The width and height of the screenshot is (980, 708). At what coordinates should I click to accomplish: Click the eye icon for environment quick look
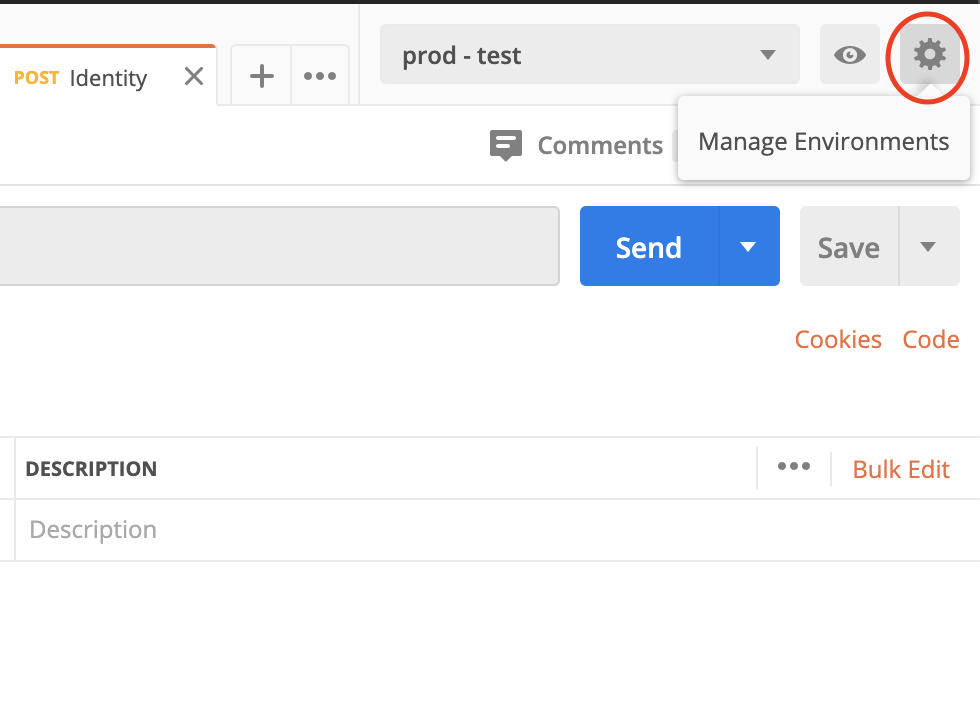point(850,54)
